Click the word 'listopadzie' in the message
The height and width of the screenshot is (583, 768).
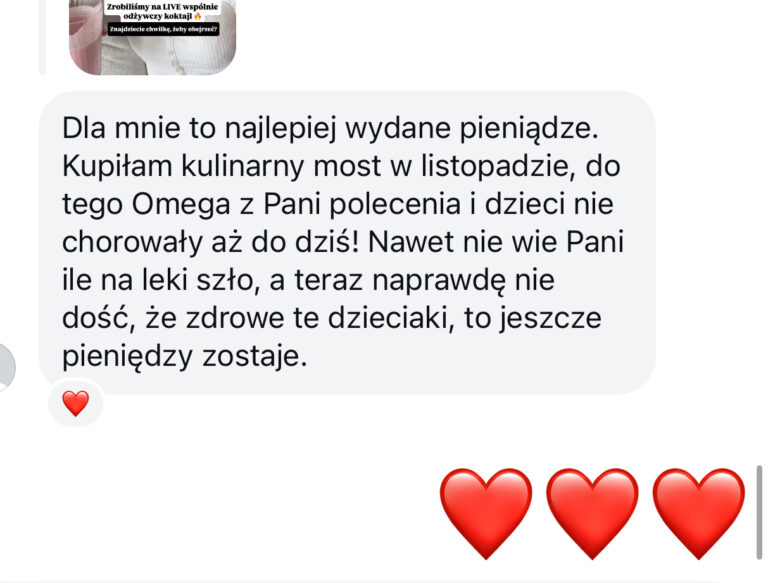(495, 167)
